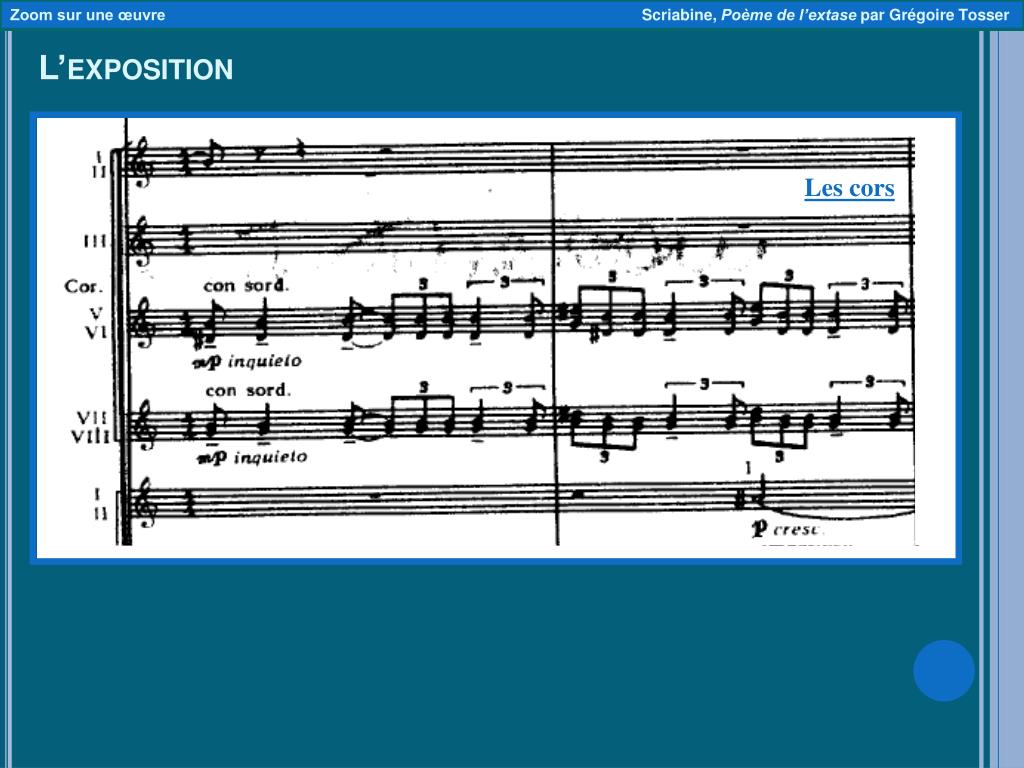This screenshot has width=1024, height=768.
Task: Click the "Zoom sur une œuvre" header text
Action: (x=88, y=15)
